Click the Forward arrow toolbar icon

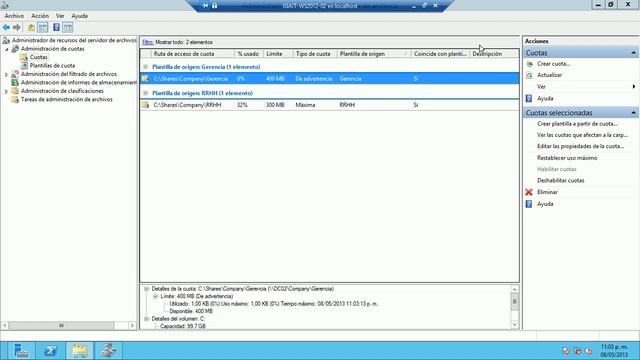(17, 27)
